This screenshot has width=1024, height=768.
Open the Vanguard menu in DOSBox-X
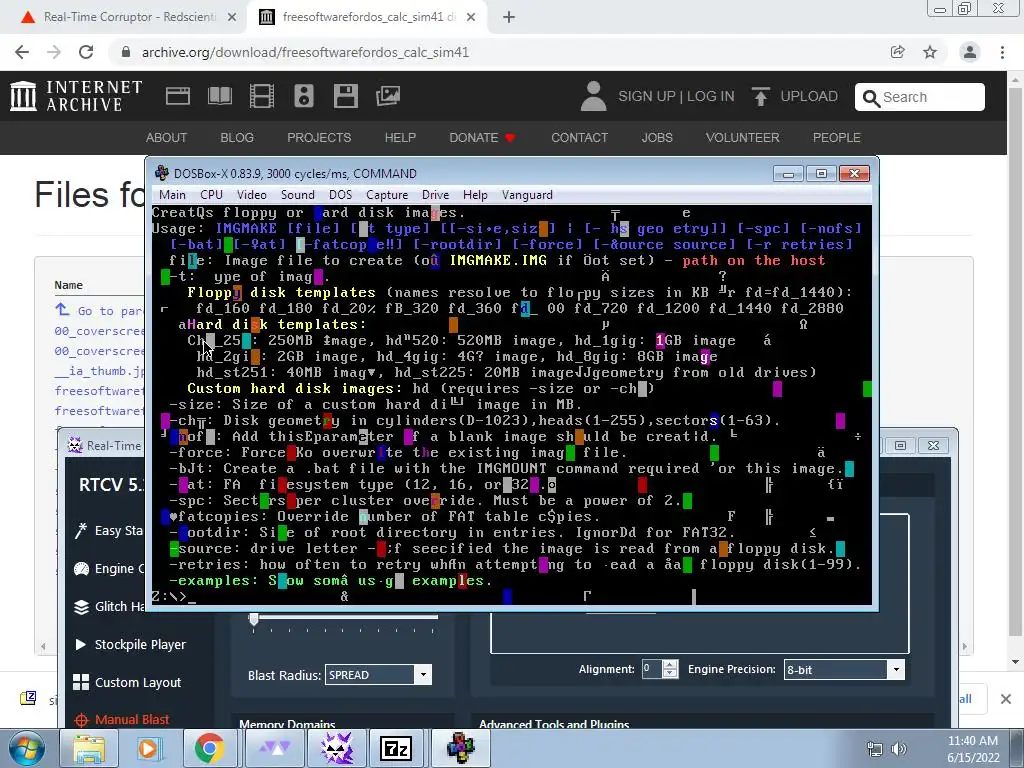point(527,195)
